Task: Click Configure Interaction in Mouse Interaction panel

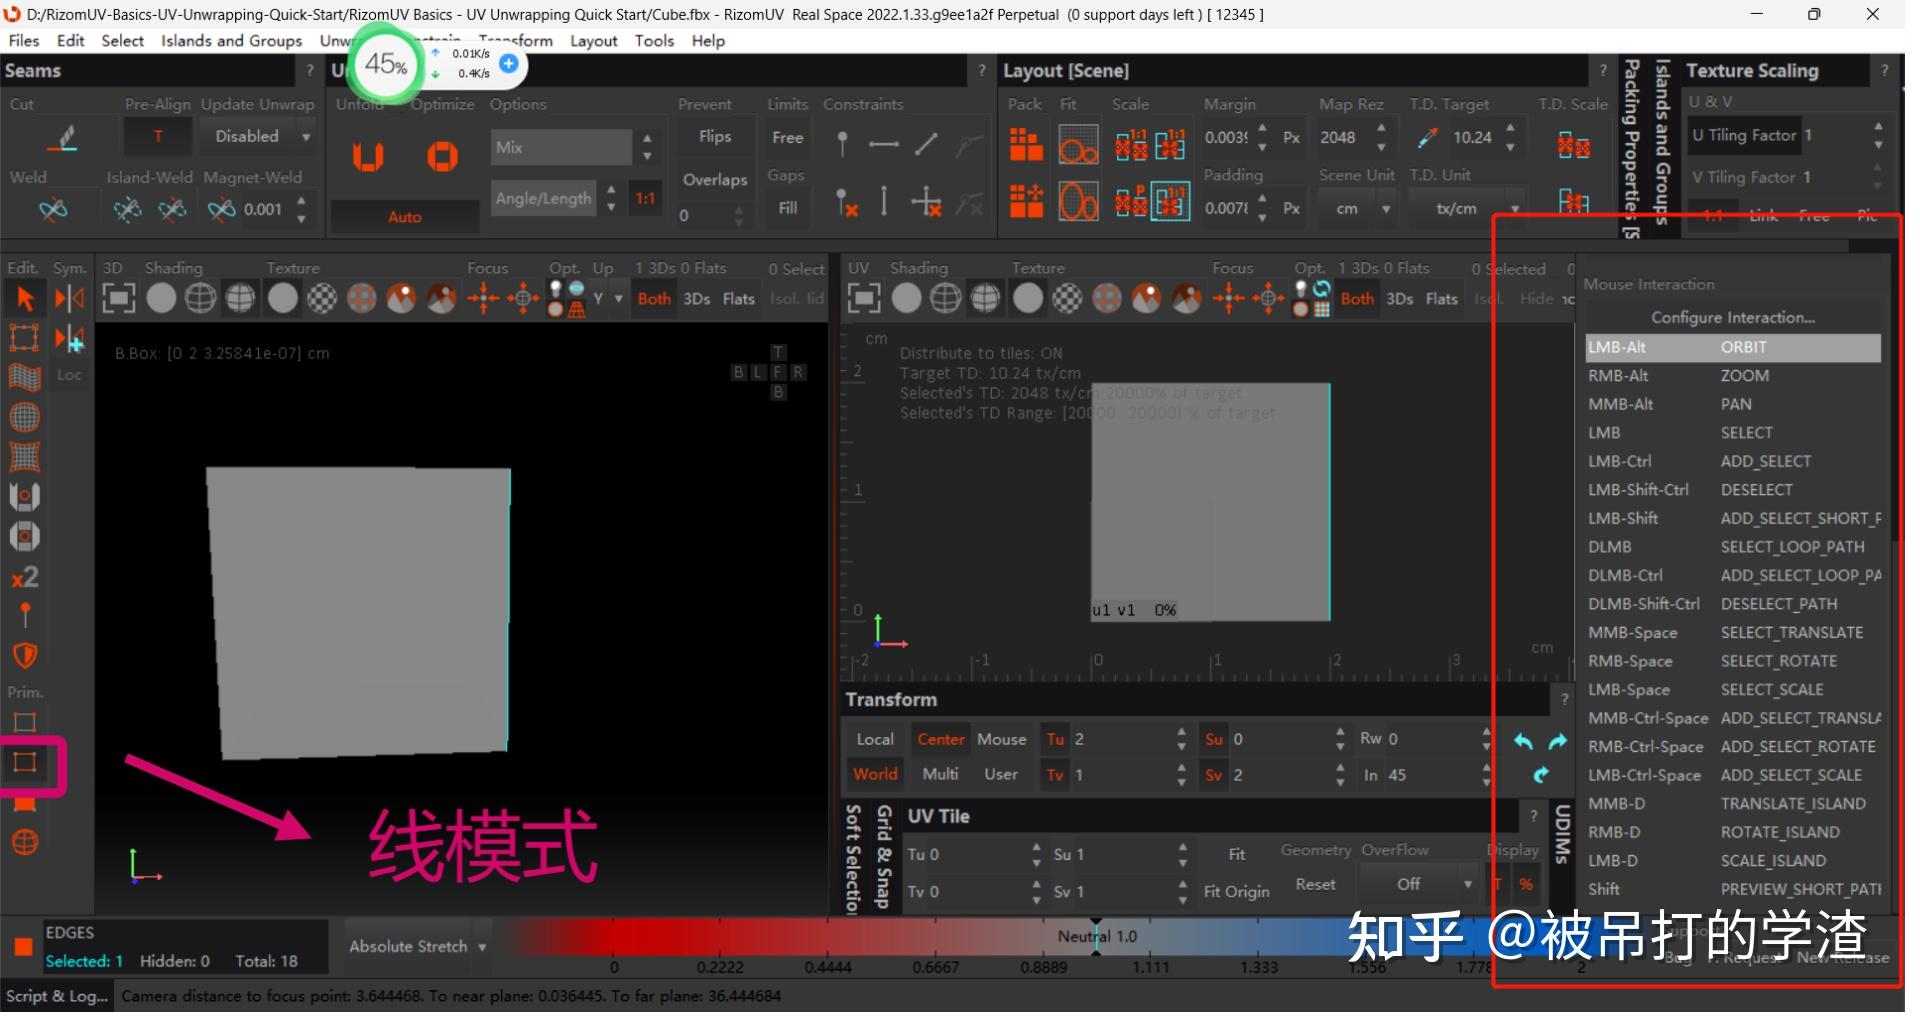Action: (x=1733, y=317)
